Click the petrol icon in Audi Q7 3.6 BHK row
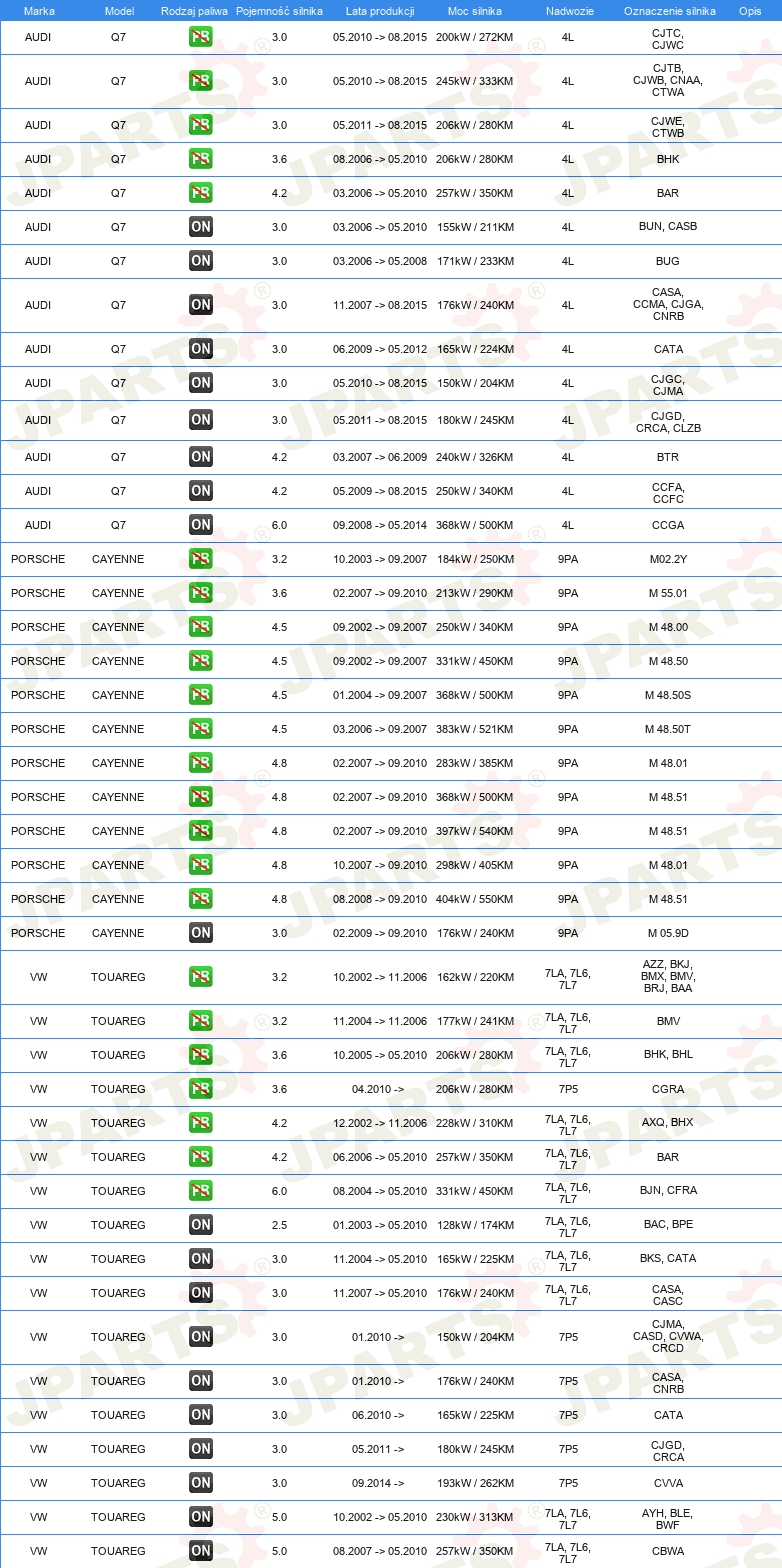This screenshot has width=782, height=1568. [201, 159]
